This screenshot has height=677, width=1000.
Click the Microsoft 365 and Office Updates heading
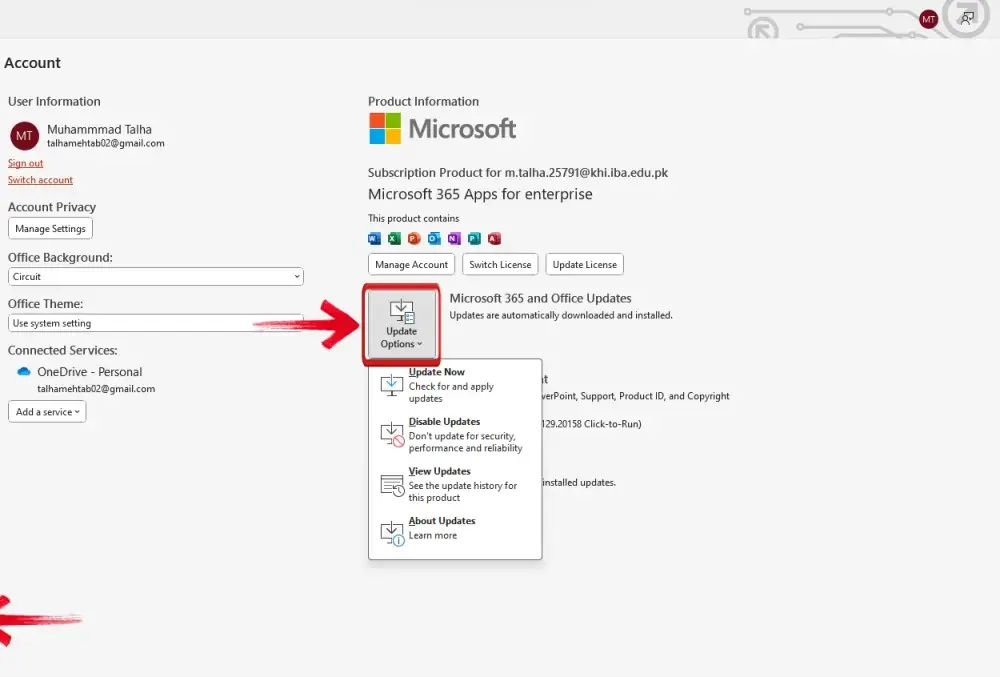(x=540, y=298)
